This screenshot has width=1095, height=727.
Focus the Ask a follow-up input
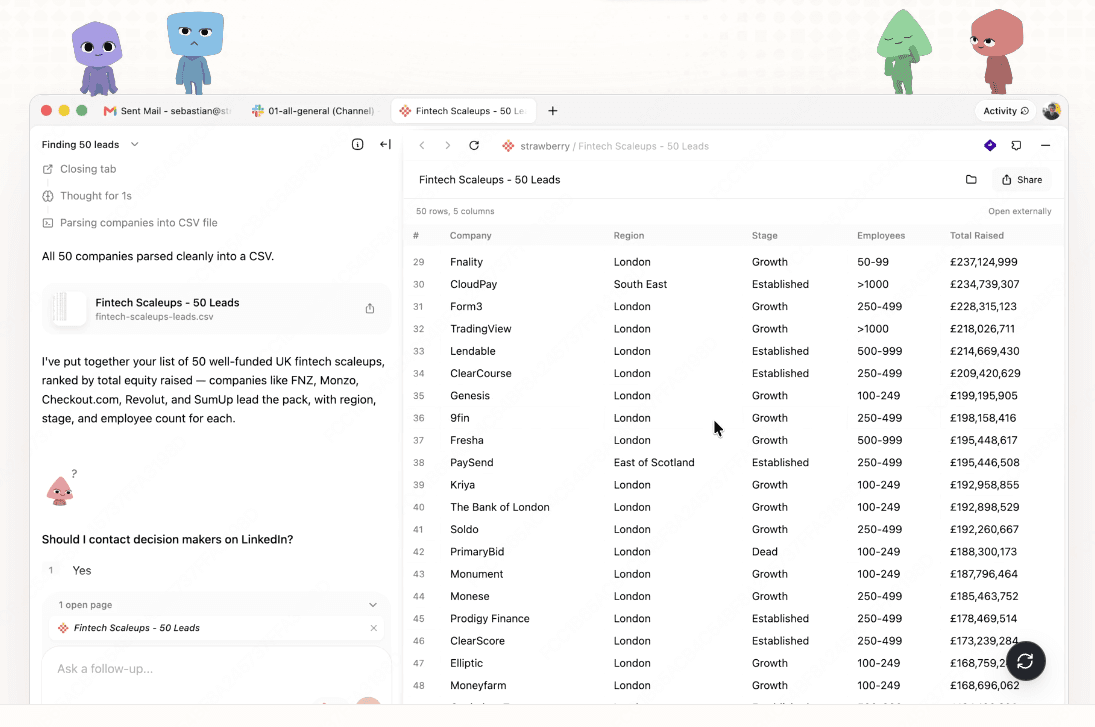(x=216, y=669)
